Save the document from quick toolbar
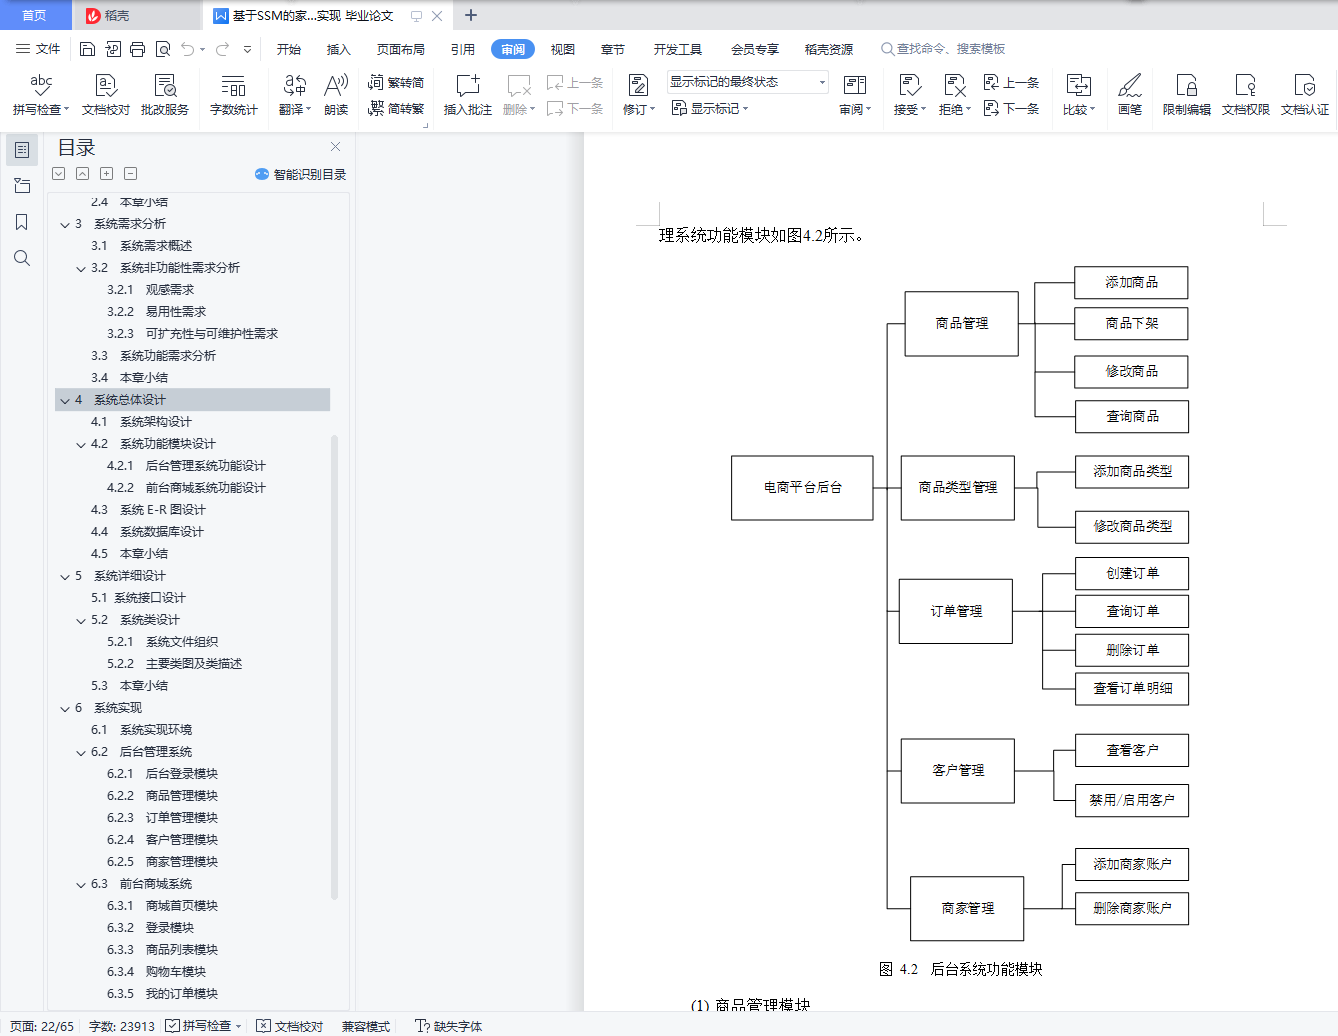 pos(87,49)
